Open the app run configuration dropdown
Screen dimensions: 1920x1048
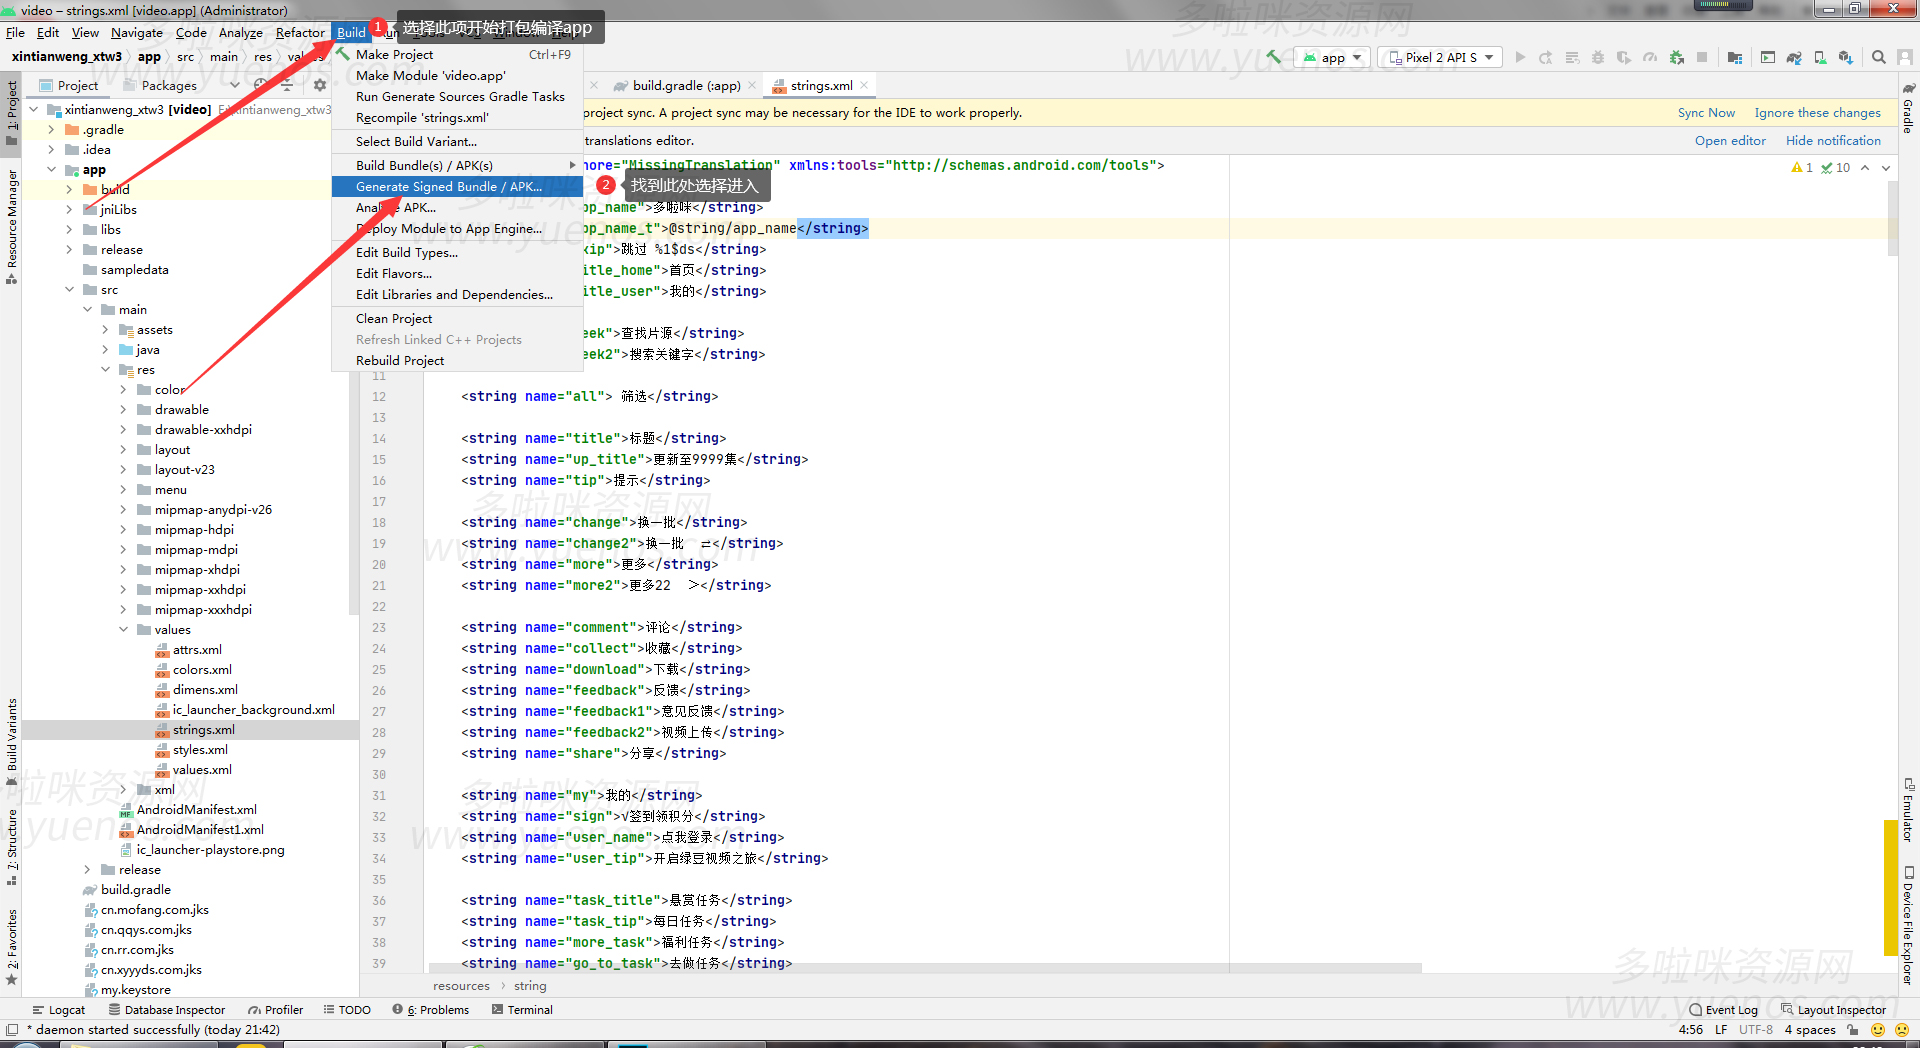click(x=1332, y=57)
